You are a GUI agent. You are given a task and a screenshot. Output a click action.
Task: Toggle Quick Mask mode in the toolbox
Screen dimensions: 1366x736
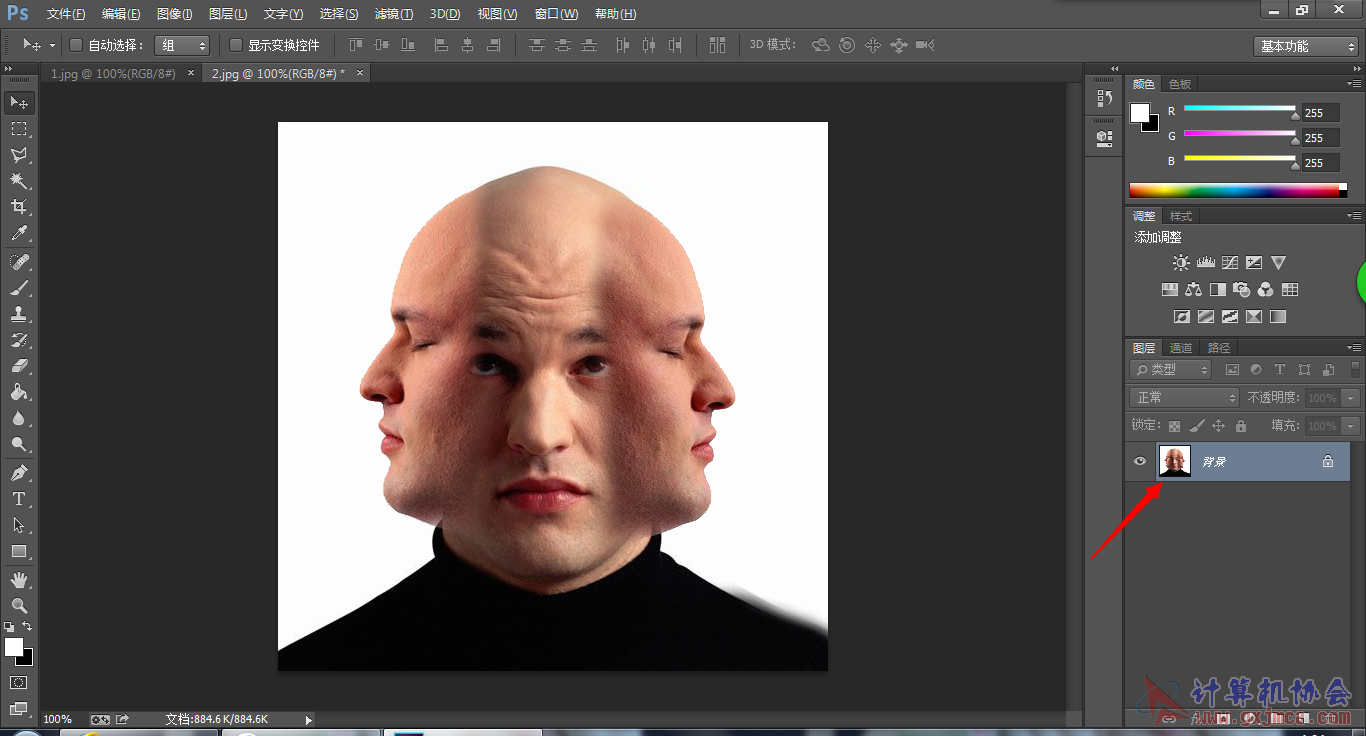(x=19, y=682)
